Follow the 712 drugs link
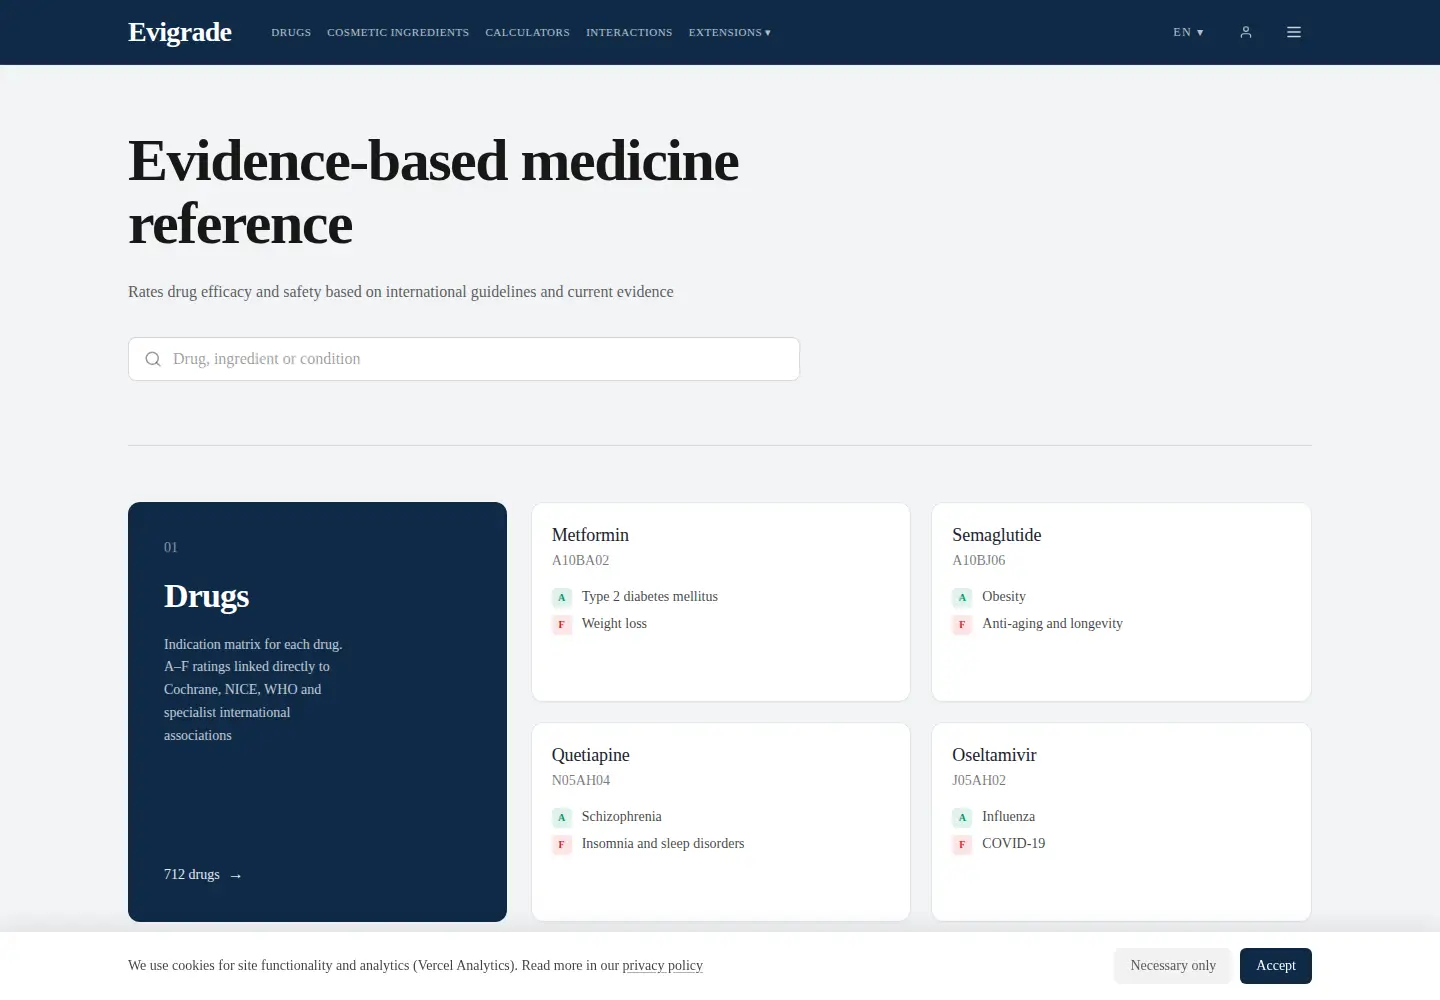The image size is (1440, 1000). tap(203, 875)
